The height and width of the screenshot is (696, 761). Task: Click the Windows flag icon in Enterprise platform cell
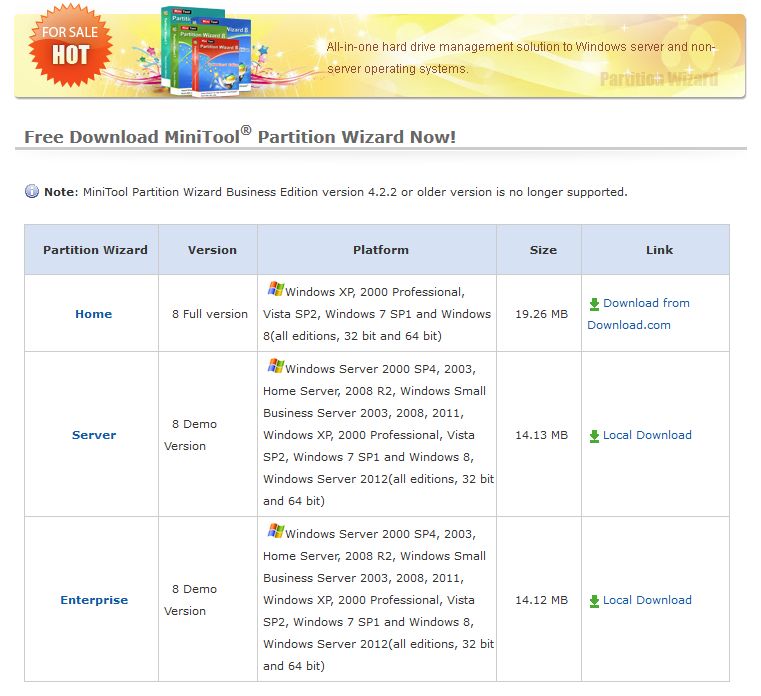tap(276, 530)
